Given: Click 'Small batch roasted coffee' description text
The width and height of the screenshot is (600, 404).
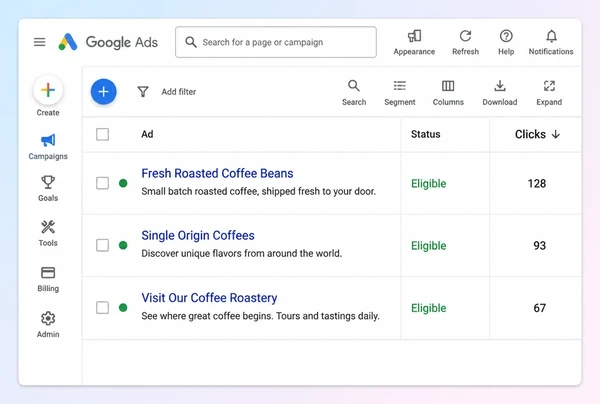Looking at the screenshot, I should (x=259, y=191).
